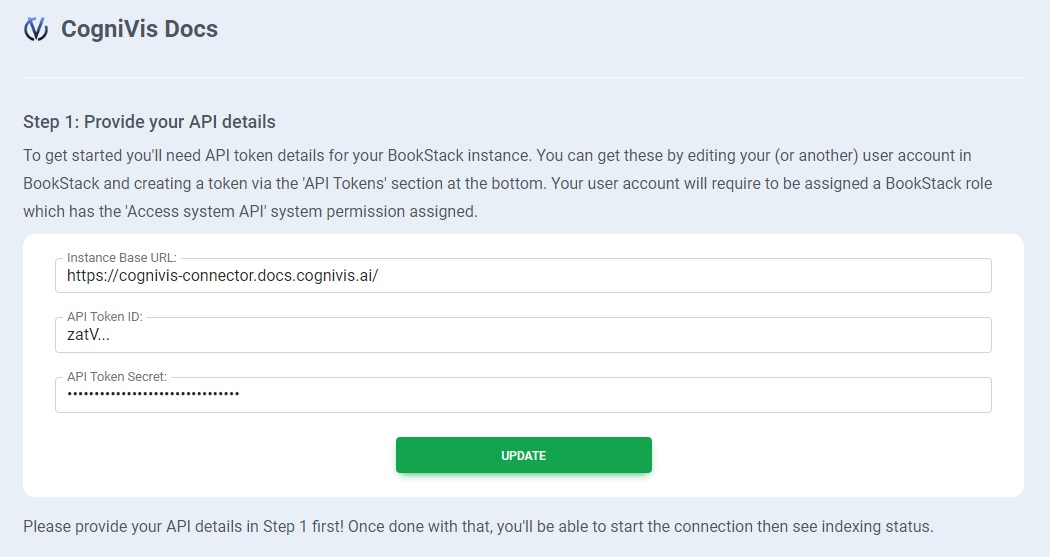Screen dimensions: 1050x557
Task: Click into the API Token ID field
Action: tap(600, 336)
